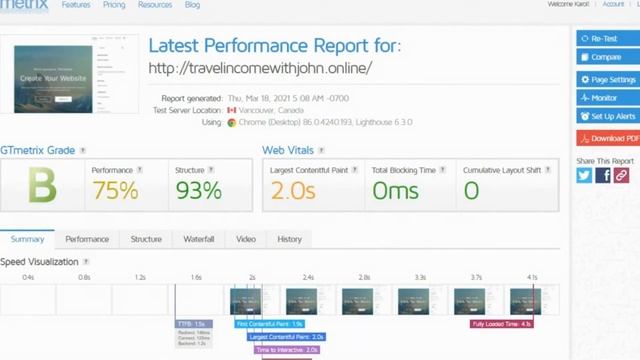The width and height of the screenshot is (640, 360).
Task: Click the Cumulative Layout Shift 0 value
Action: click(x=471, y=191)
